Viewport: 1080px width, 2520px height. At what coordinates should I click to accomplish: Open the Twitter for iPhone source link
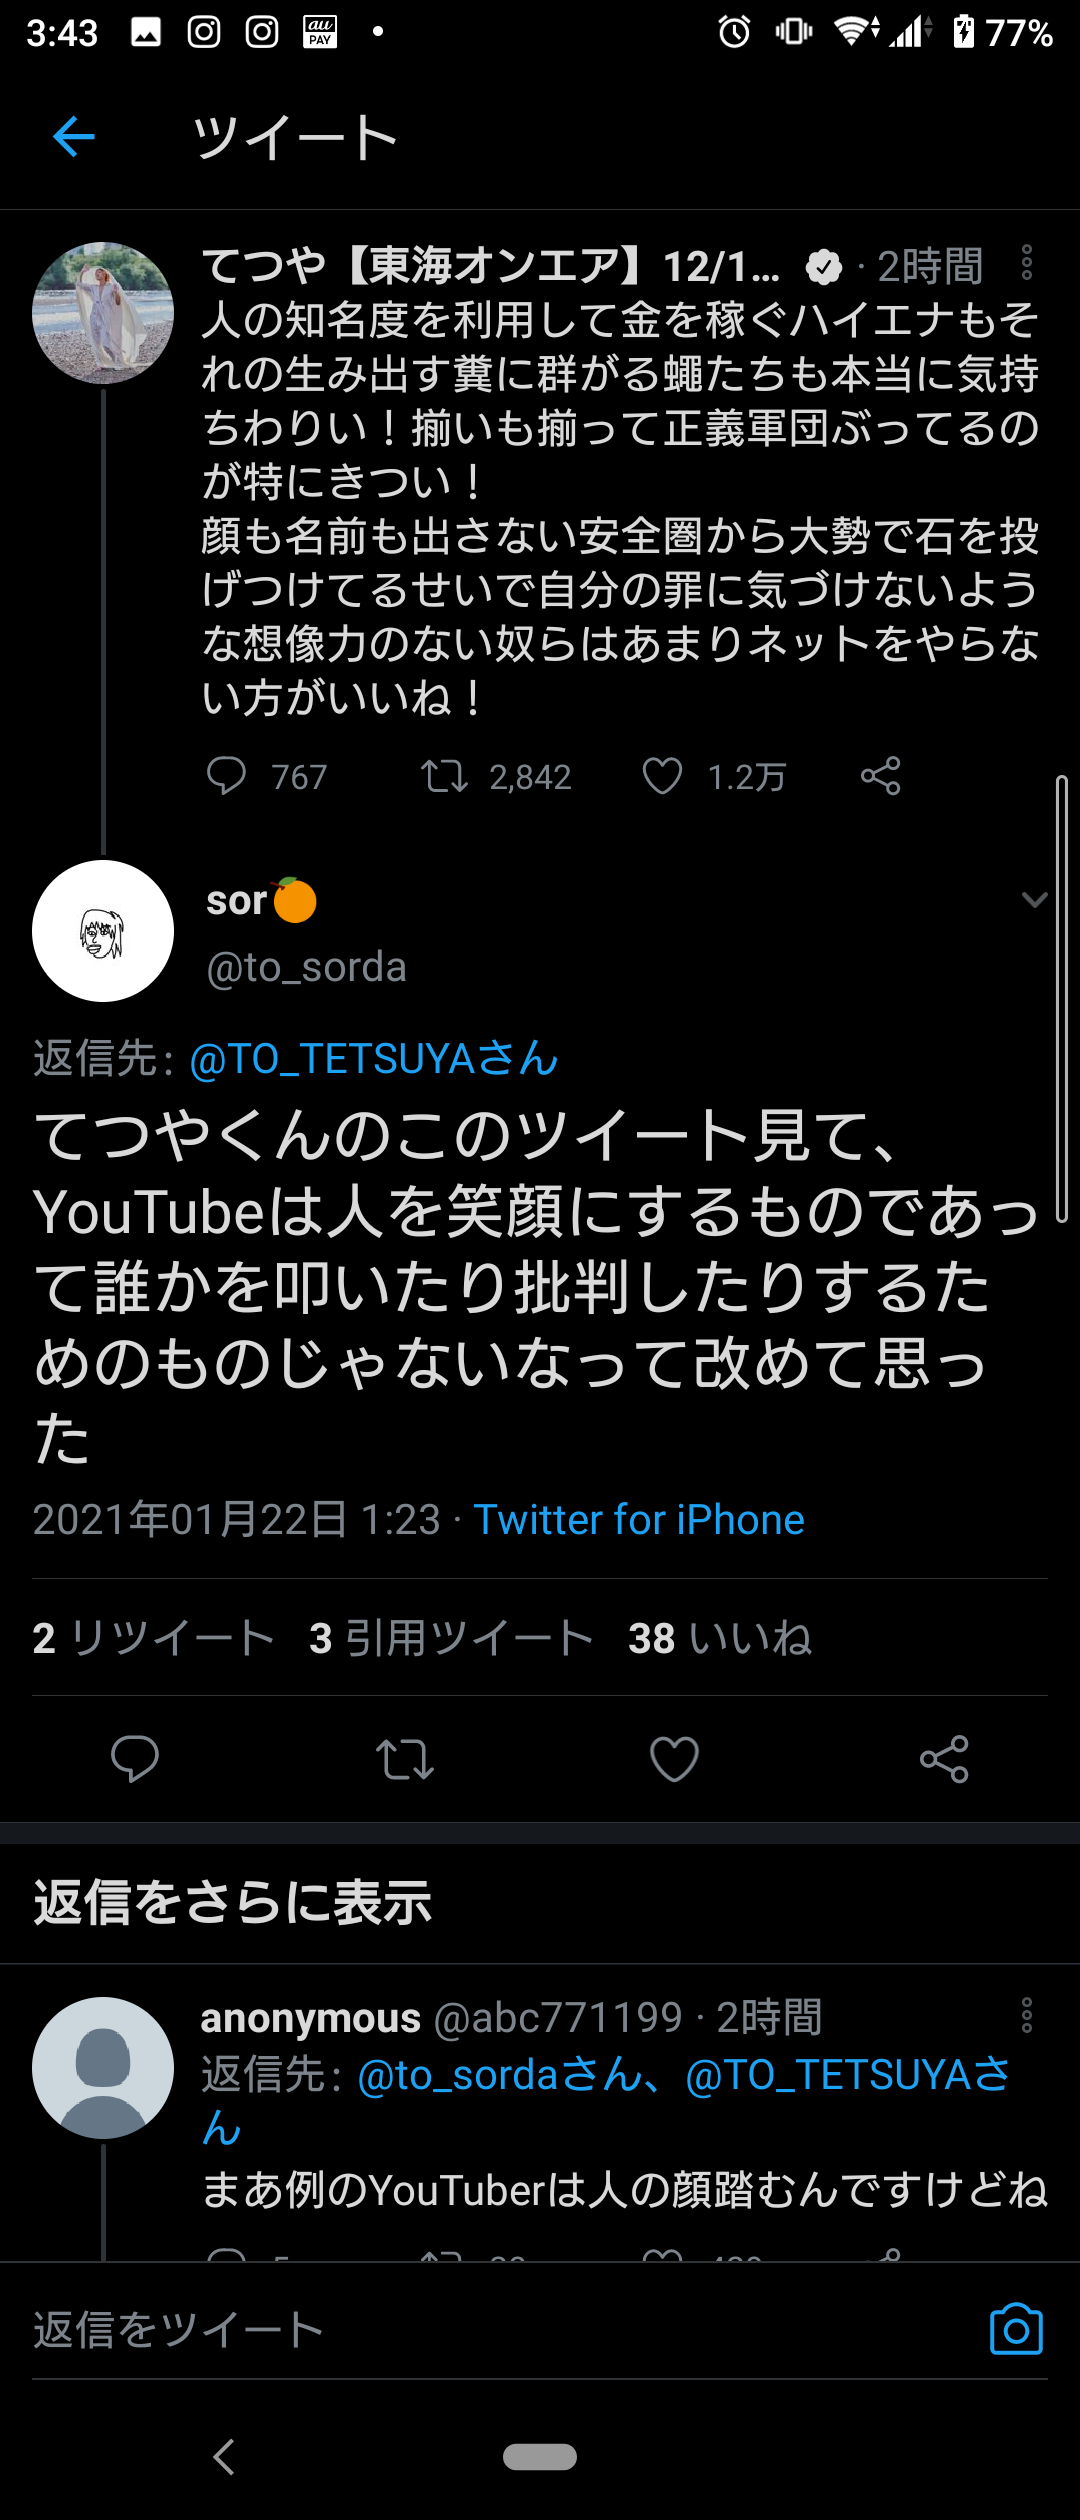click(x=638, y=1519)
